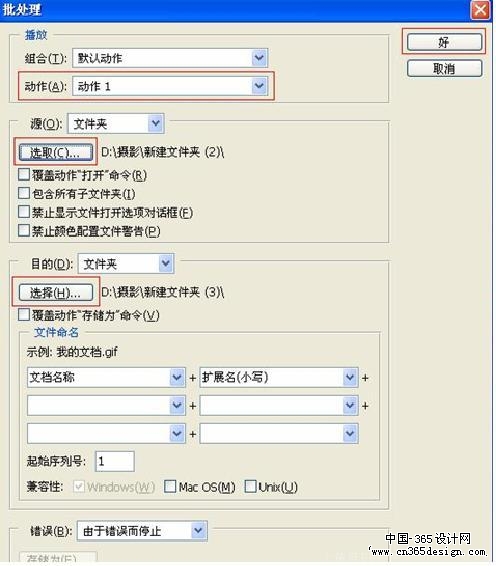Expand the empty second-row left naming dropdown
The height and width of the screenshot is (566, 496).
coord(106,405)
